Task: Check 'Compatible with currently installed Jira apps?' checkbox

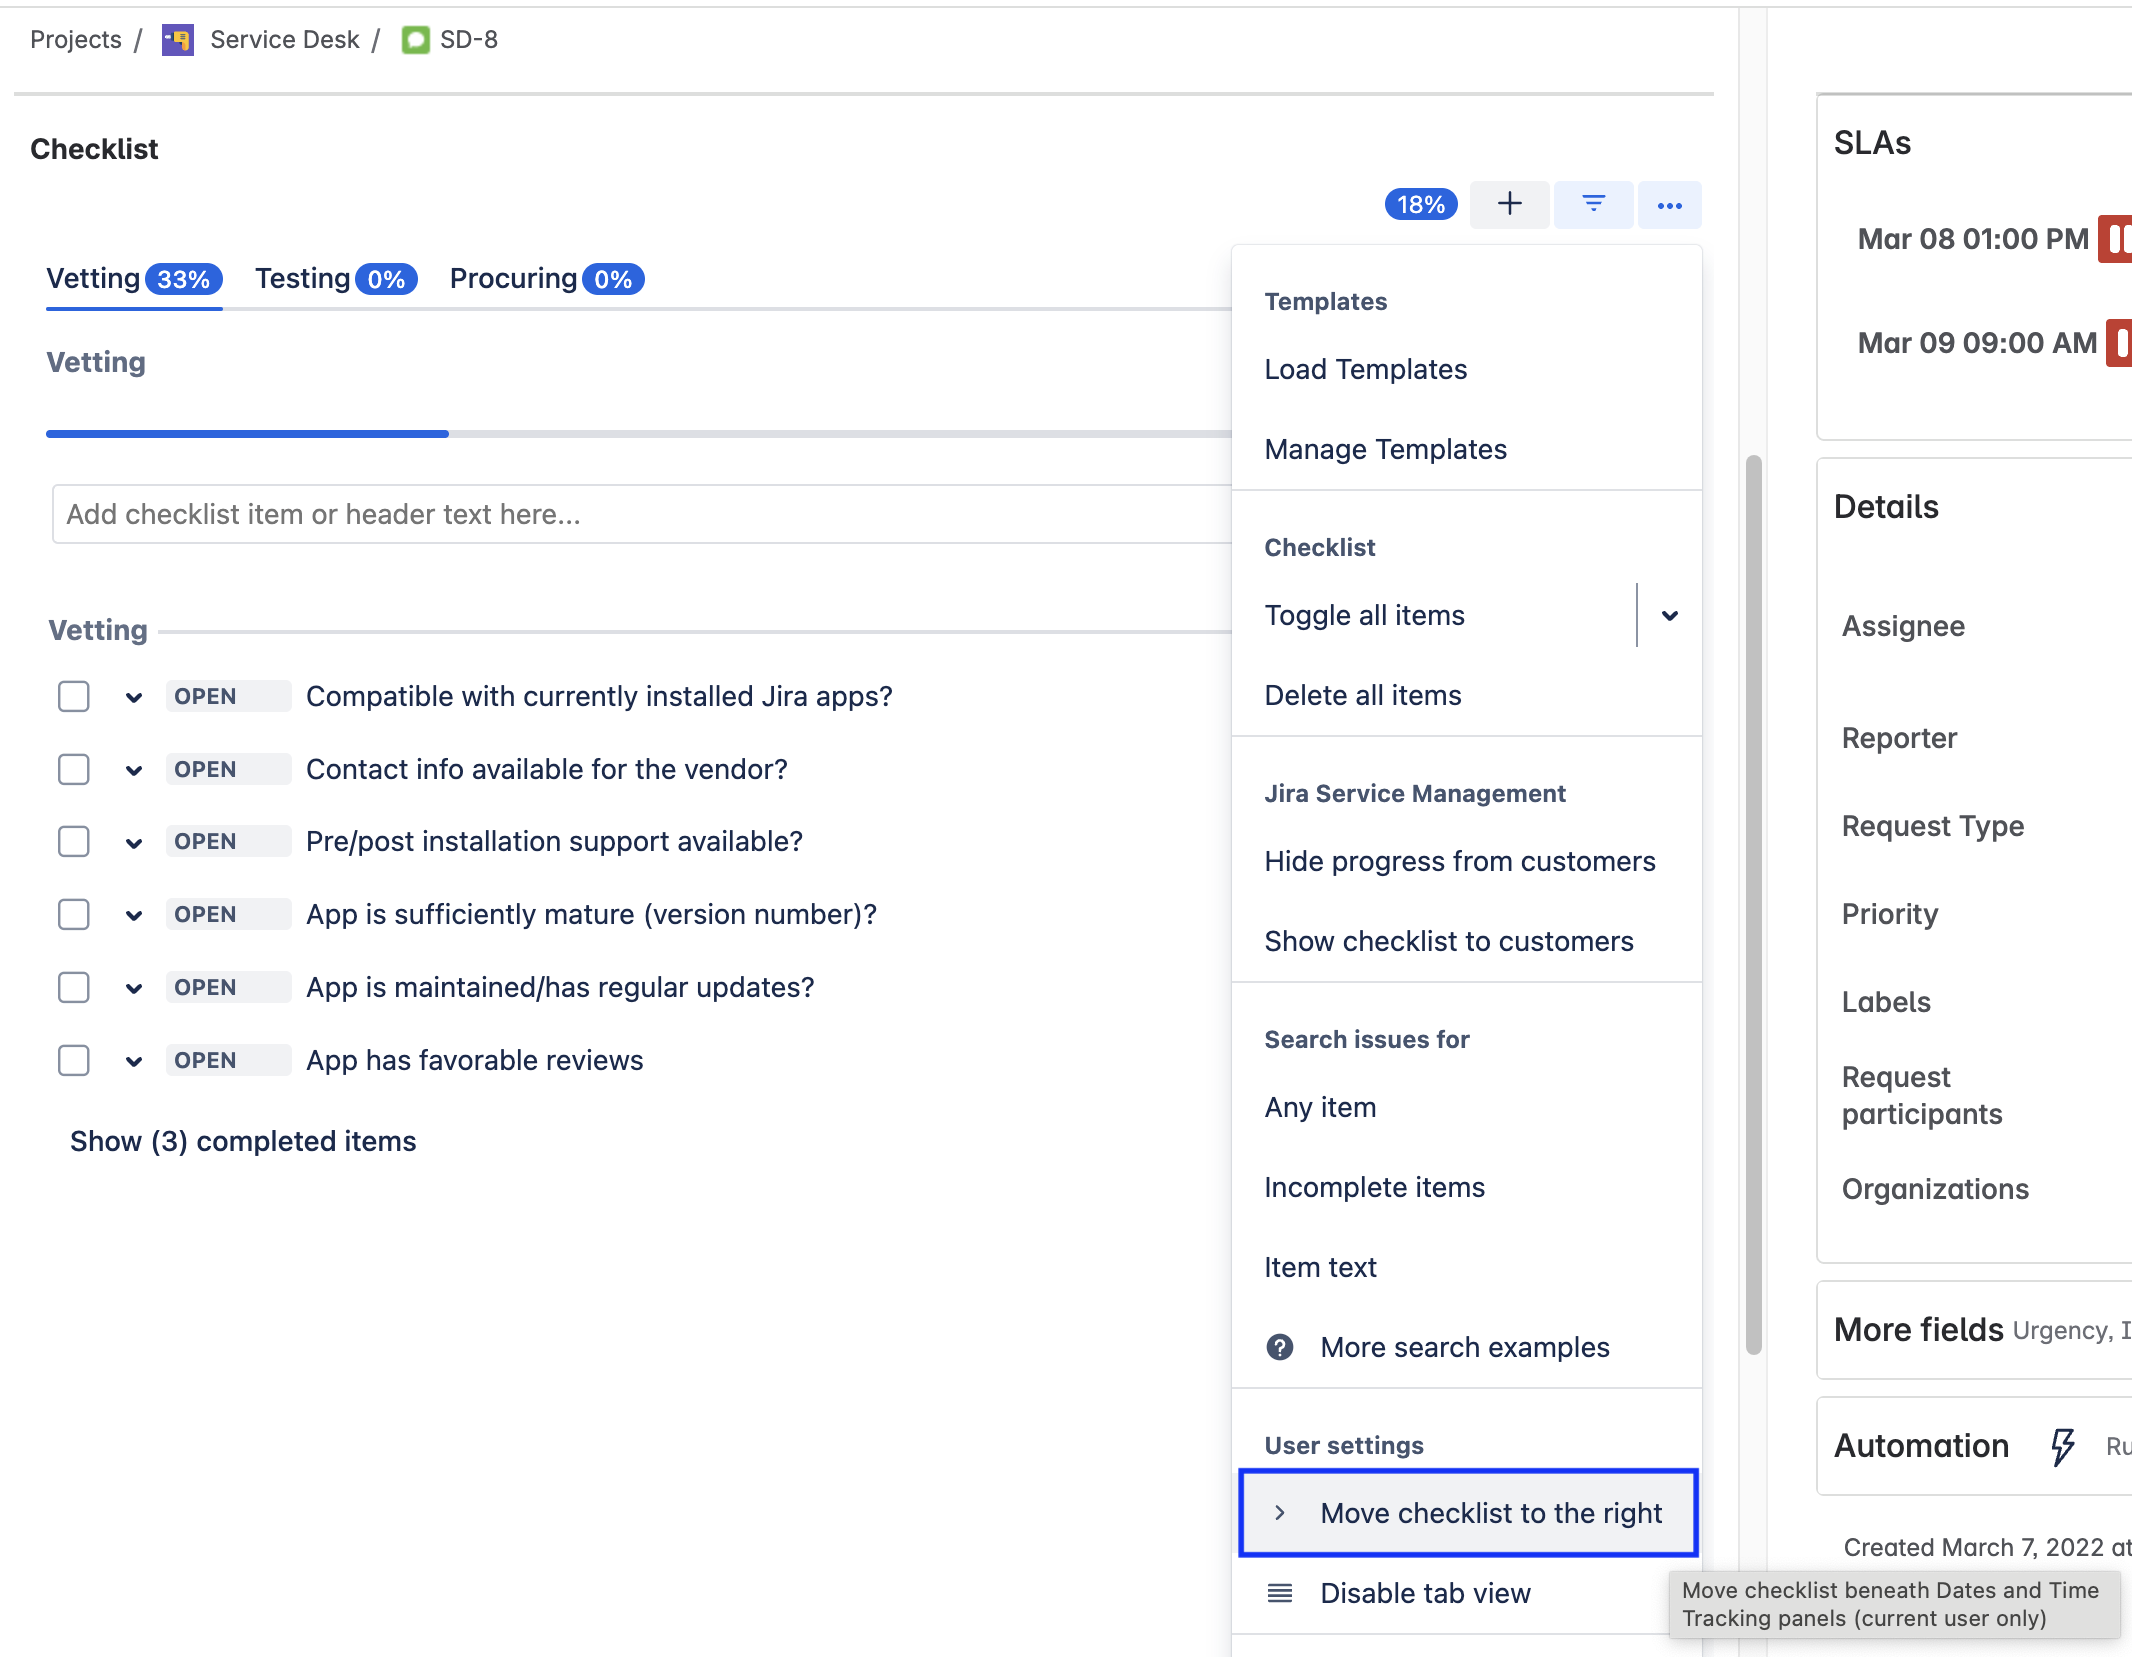Action: click(x=74, y=696)
